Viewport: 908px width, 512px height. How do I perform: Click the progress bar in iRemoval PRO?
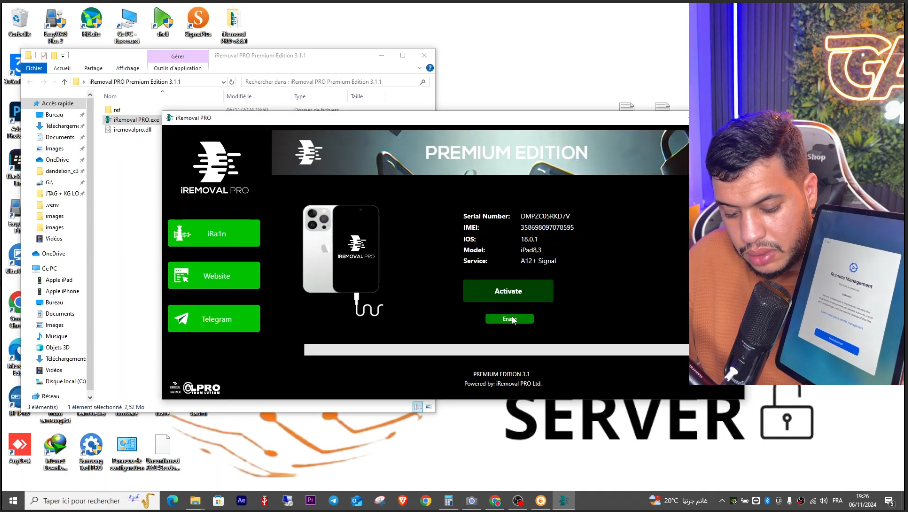[x=496, y=349]
